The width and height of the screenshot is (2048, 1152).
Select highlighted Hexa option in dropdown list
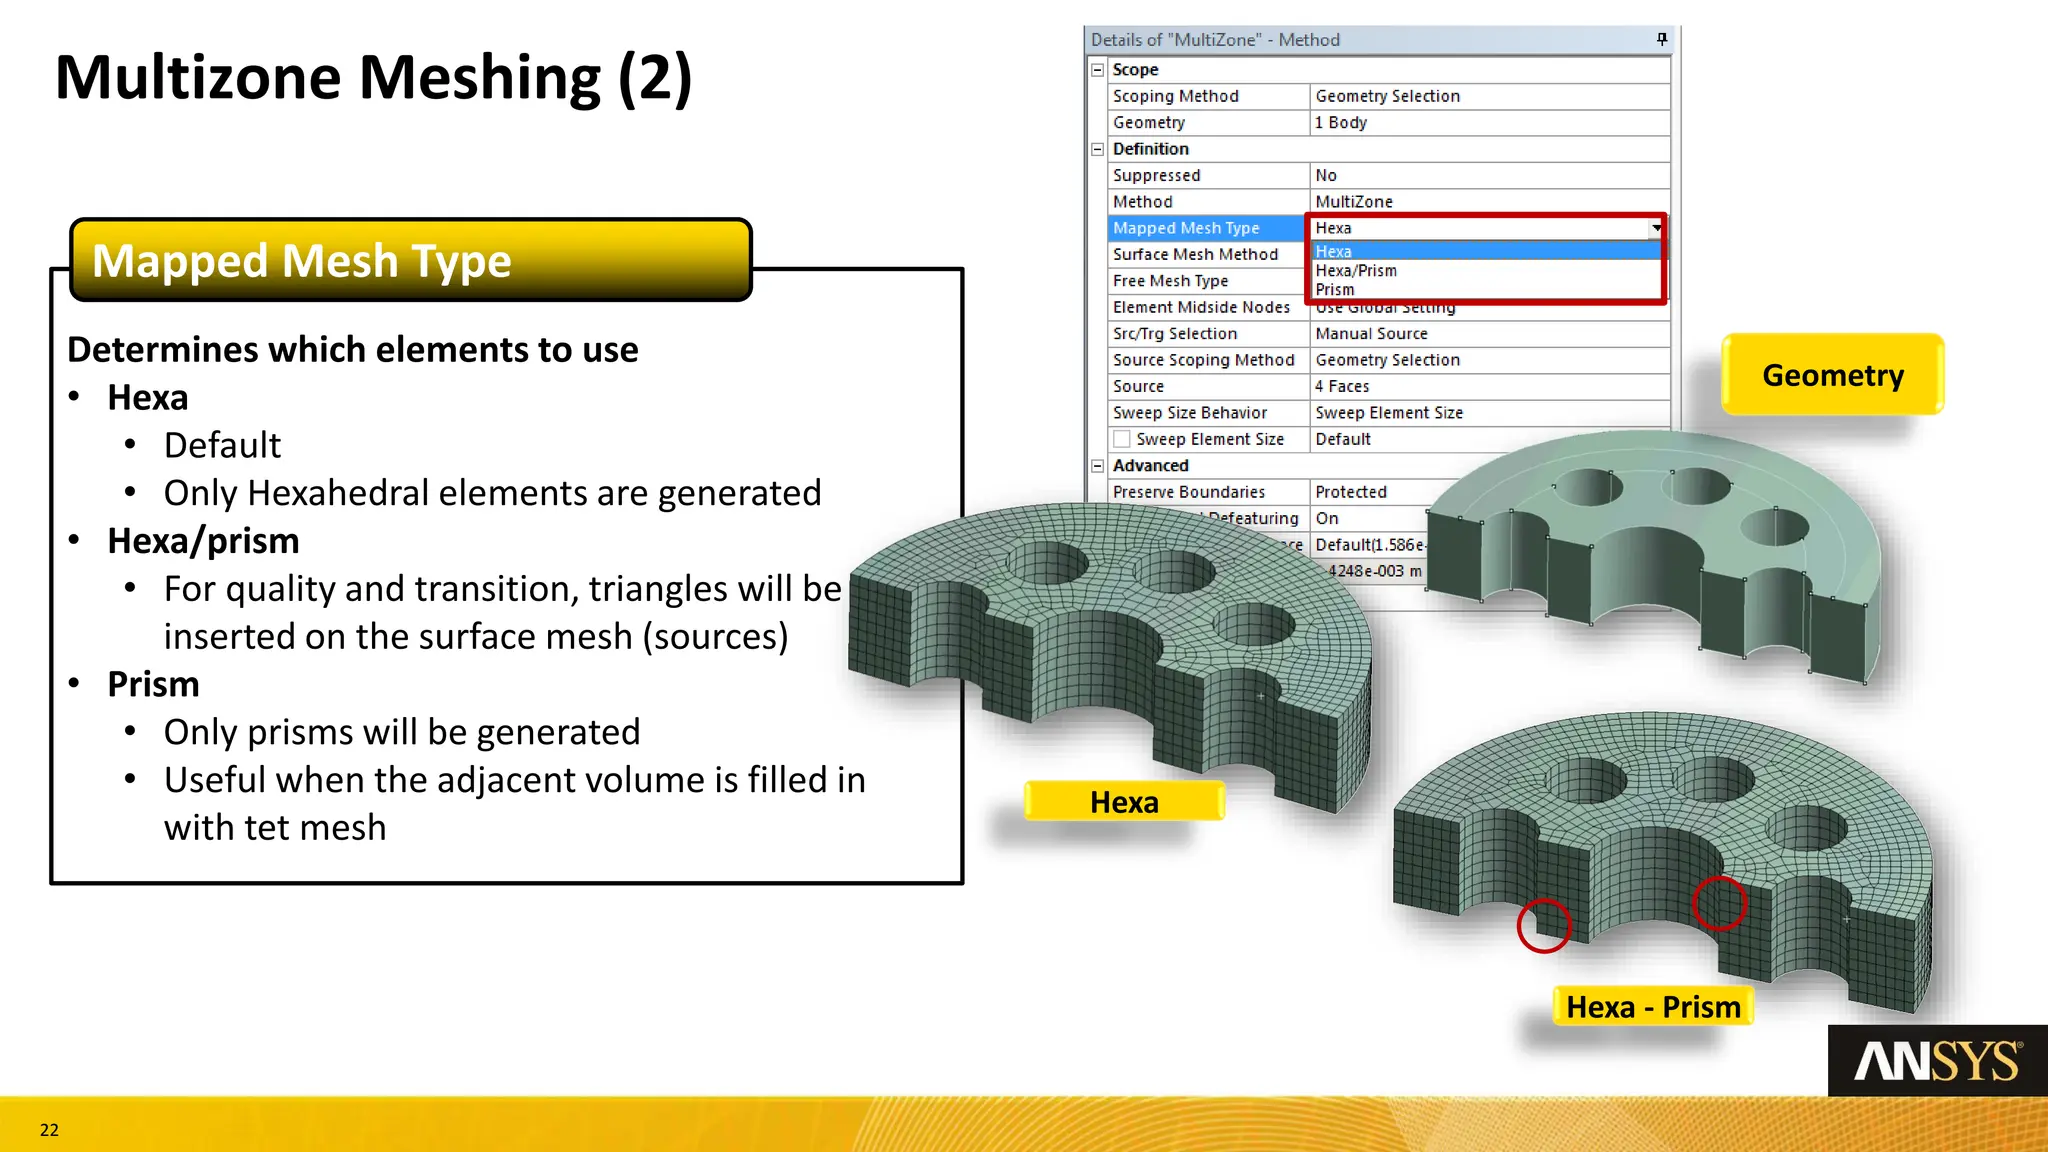click(1334, 252)
